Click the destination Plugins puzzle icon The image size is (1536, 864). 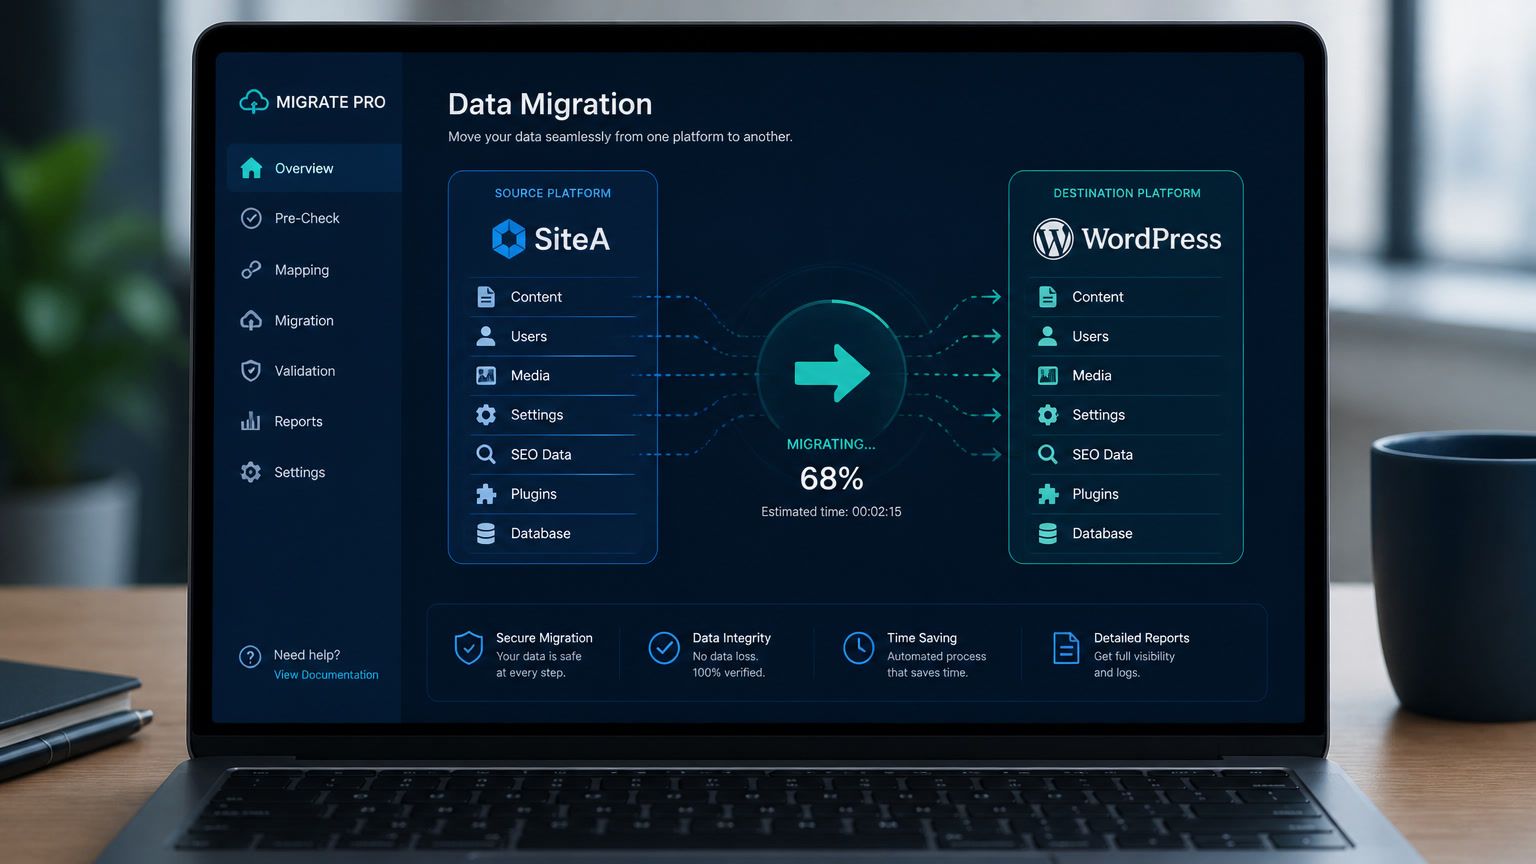tap(1048, 494)
